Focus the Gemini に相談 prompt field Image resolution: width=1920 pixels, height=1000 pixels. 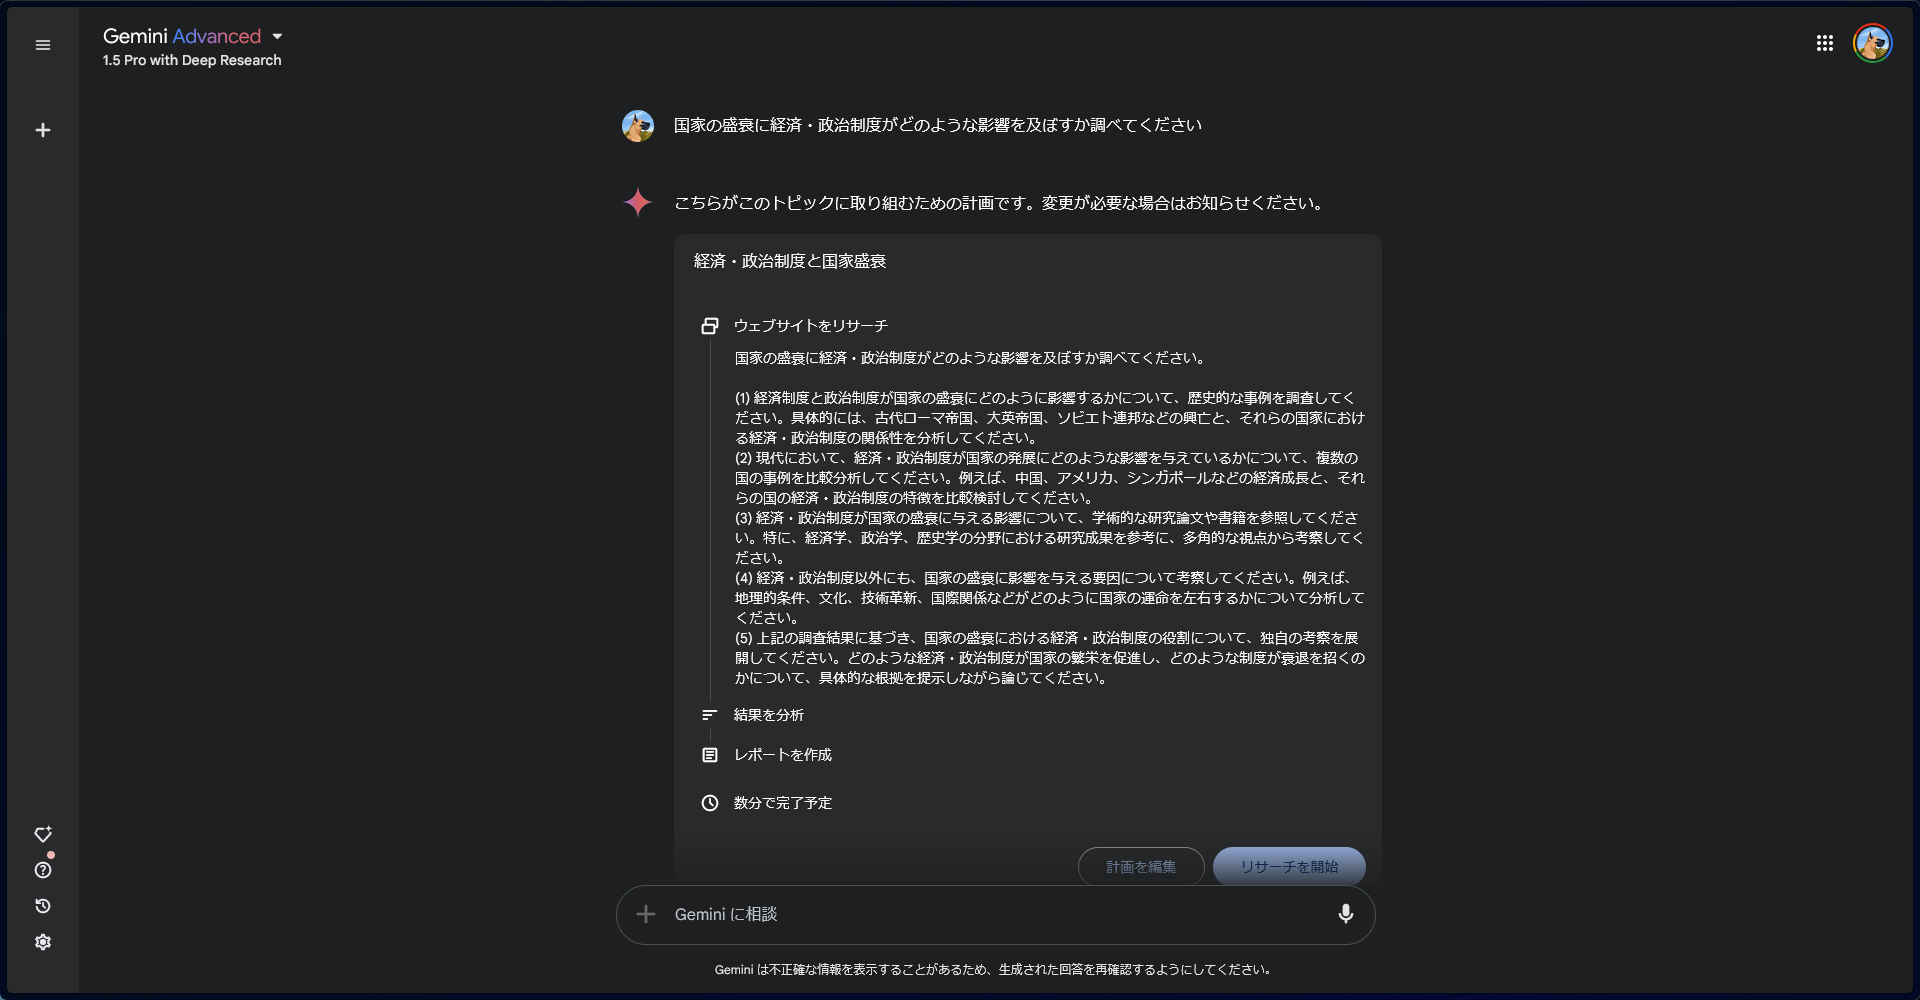(x=996, y=914)
